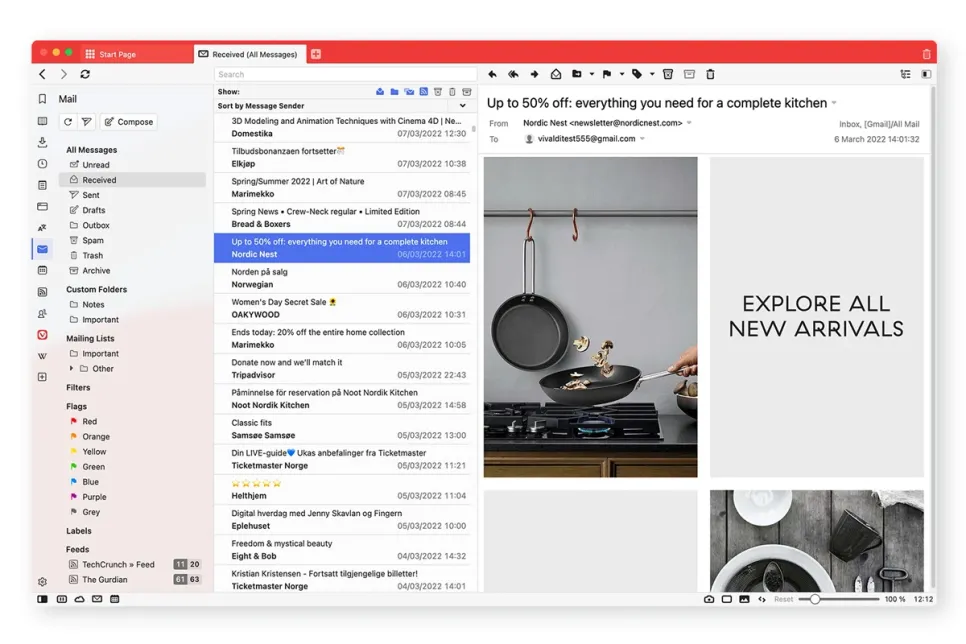966x644 pixels.
Task: Open the subject line dropdown arrow
Action: [x=835, y=103]
